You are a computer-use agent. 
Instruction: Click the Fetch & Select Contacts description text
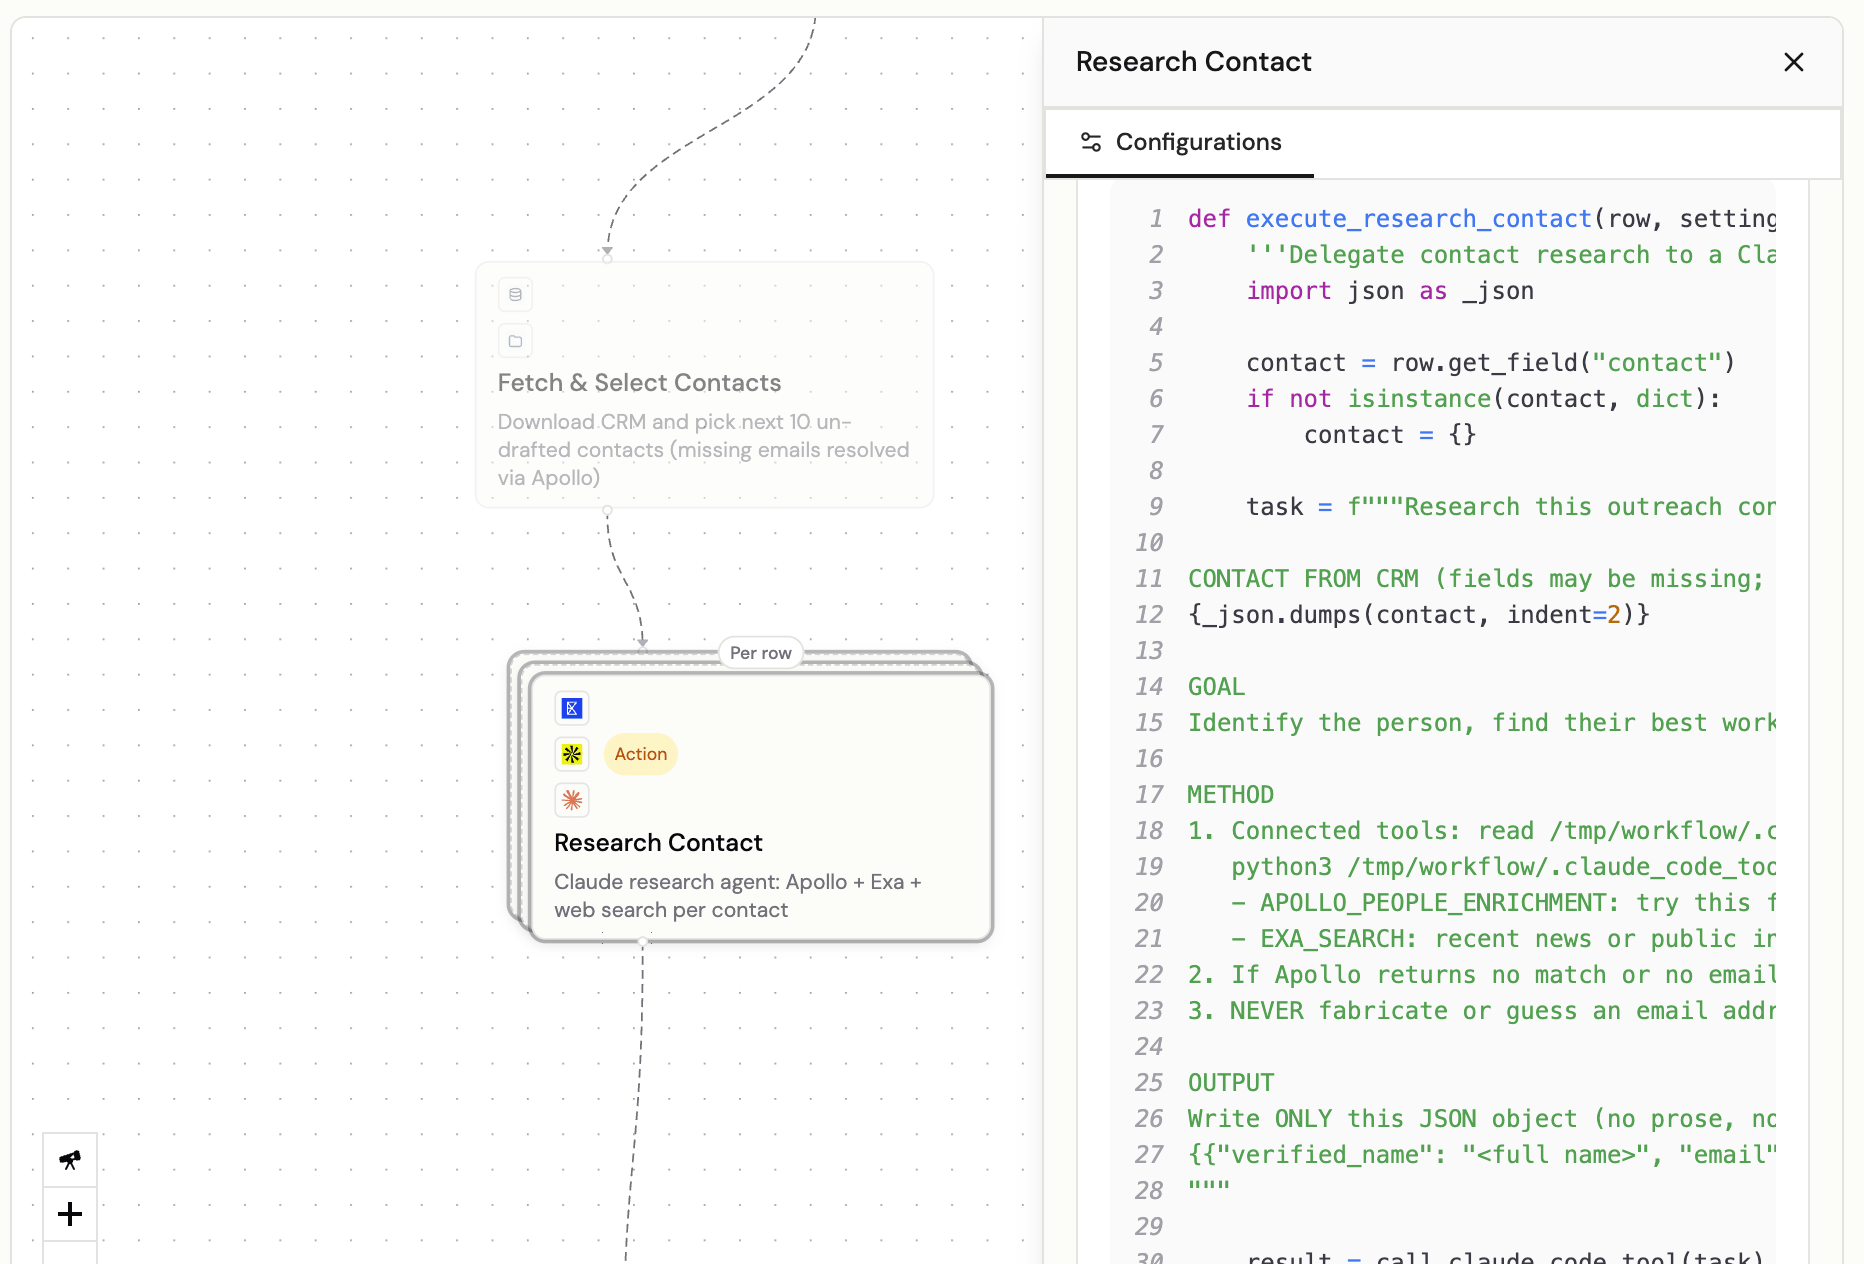pyautogui.click(x=703, y=450)
